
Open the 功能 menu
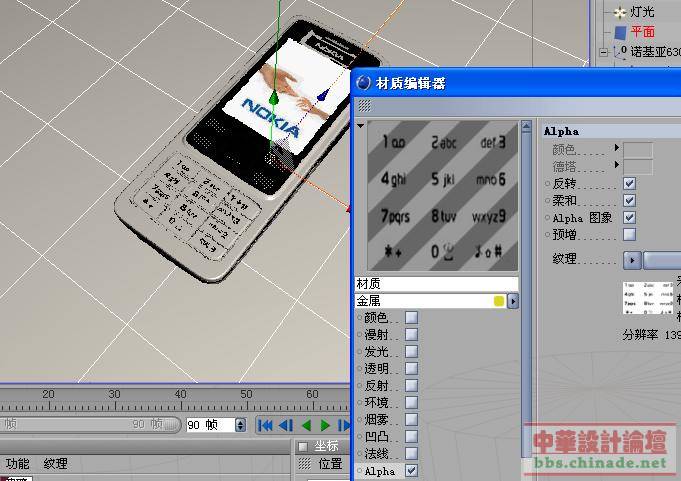click(x=18, y=464)
